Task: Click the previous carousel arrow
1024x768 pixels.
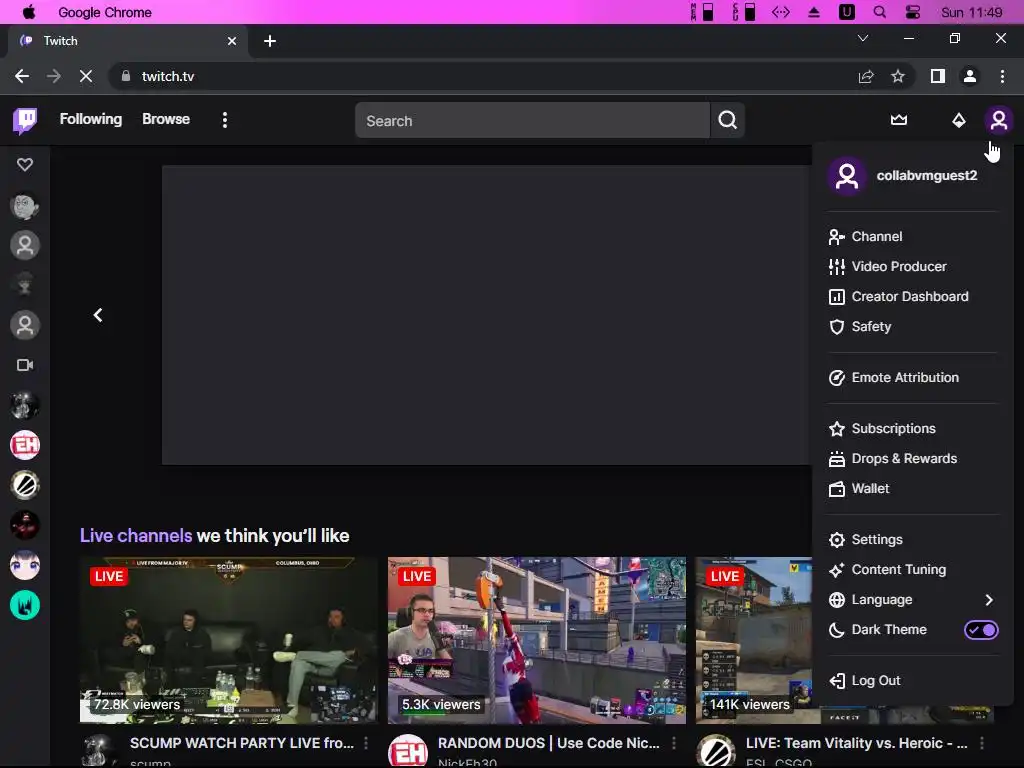Action: tap(98, 315)
